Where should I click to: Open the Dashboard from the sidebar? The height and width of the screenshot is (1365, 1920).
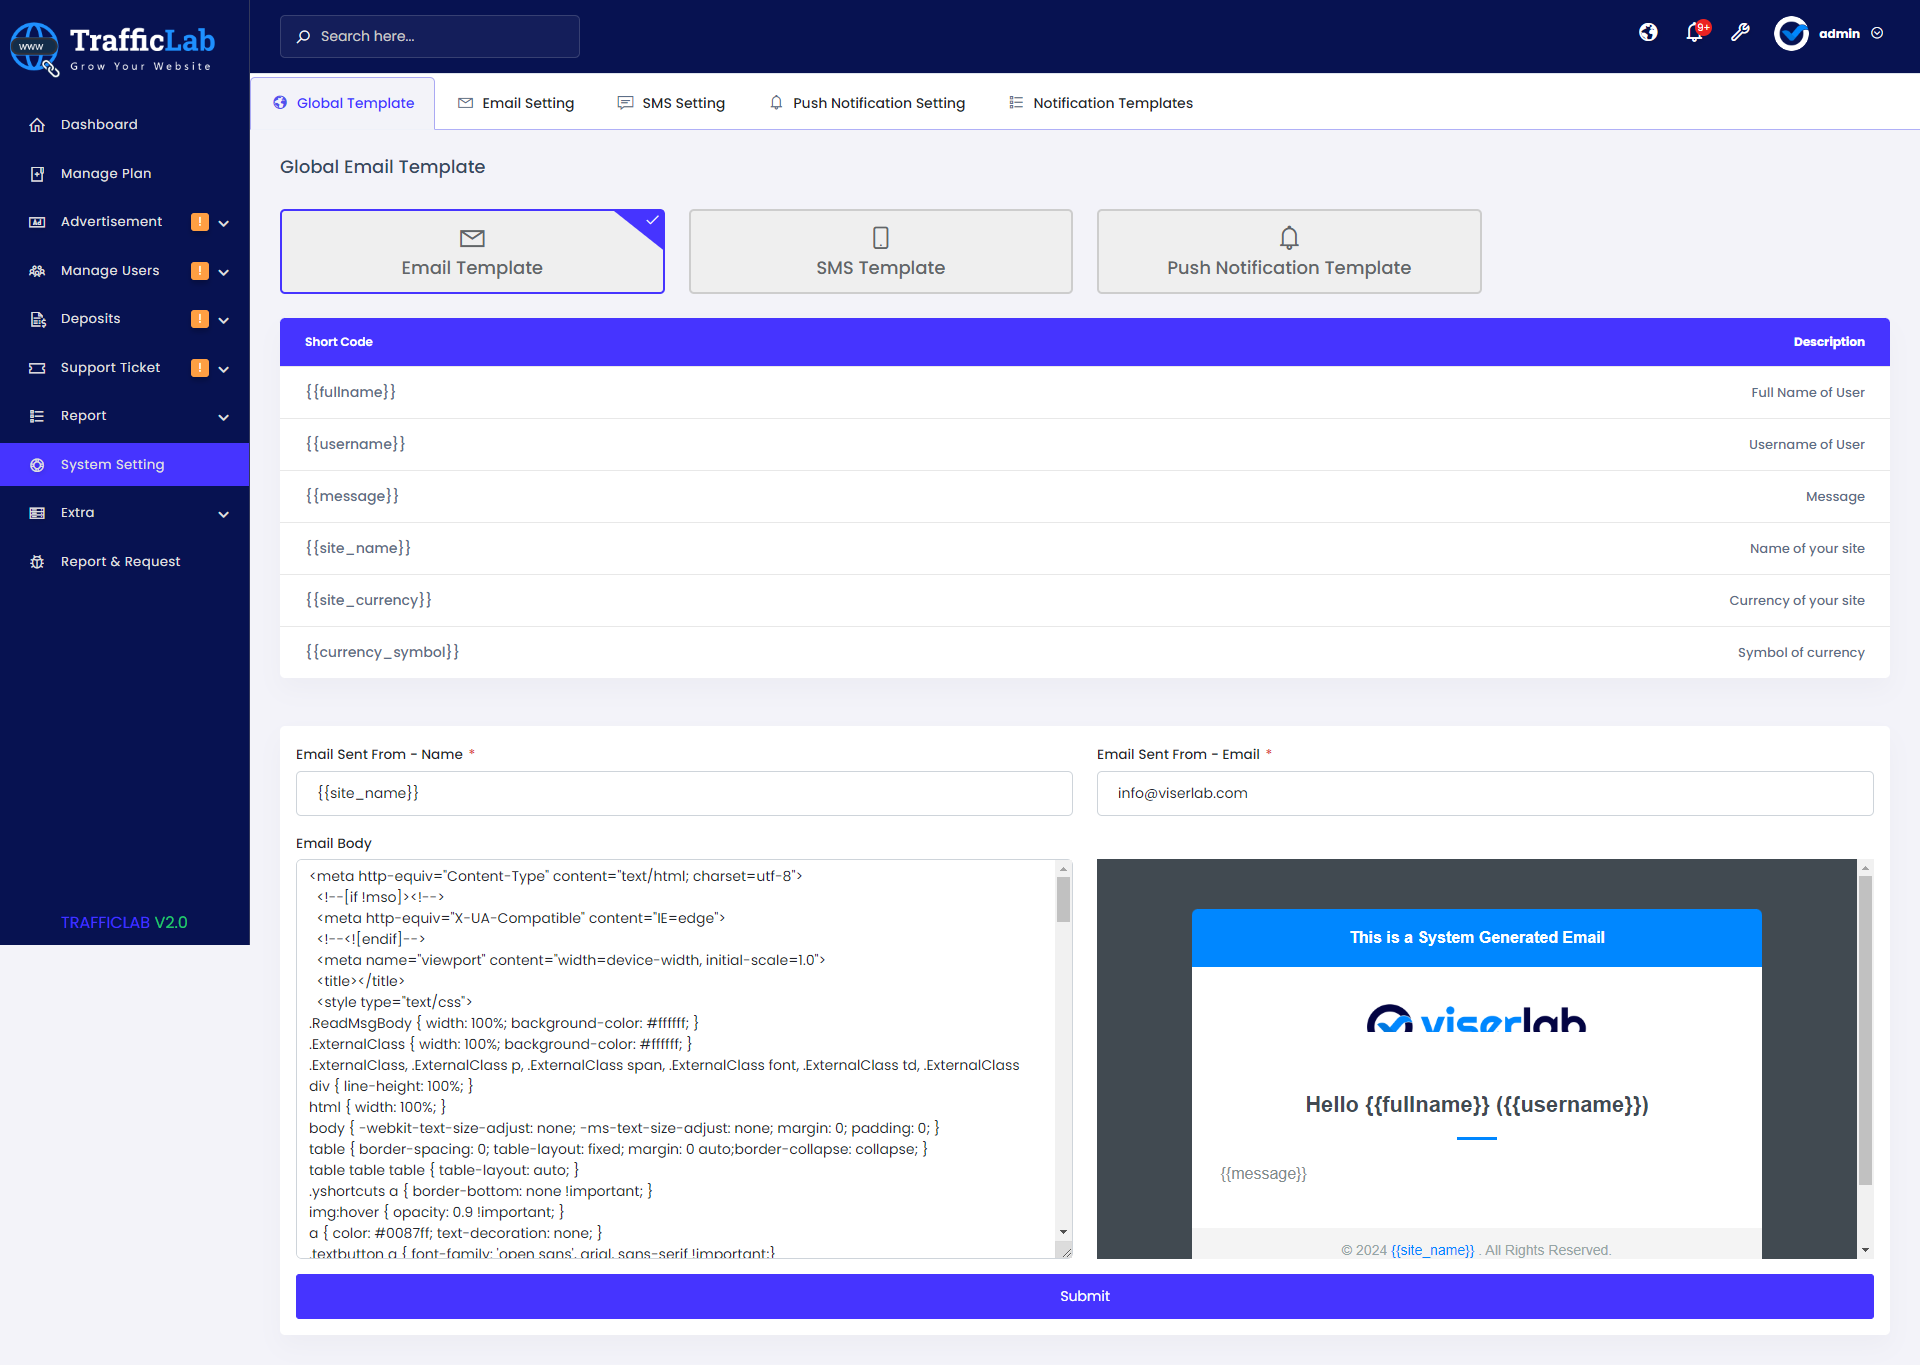(99, 124)
